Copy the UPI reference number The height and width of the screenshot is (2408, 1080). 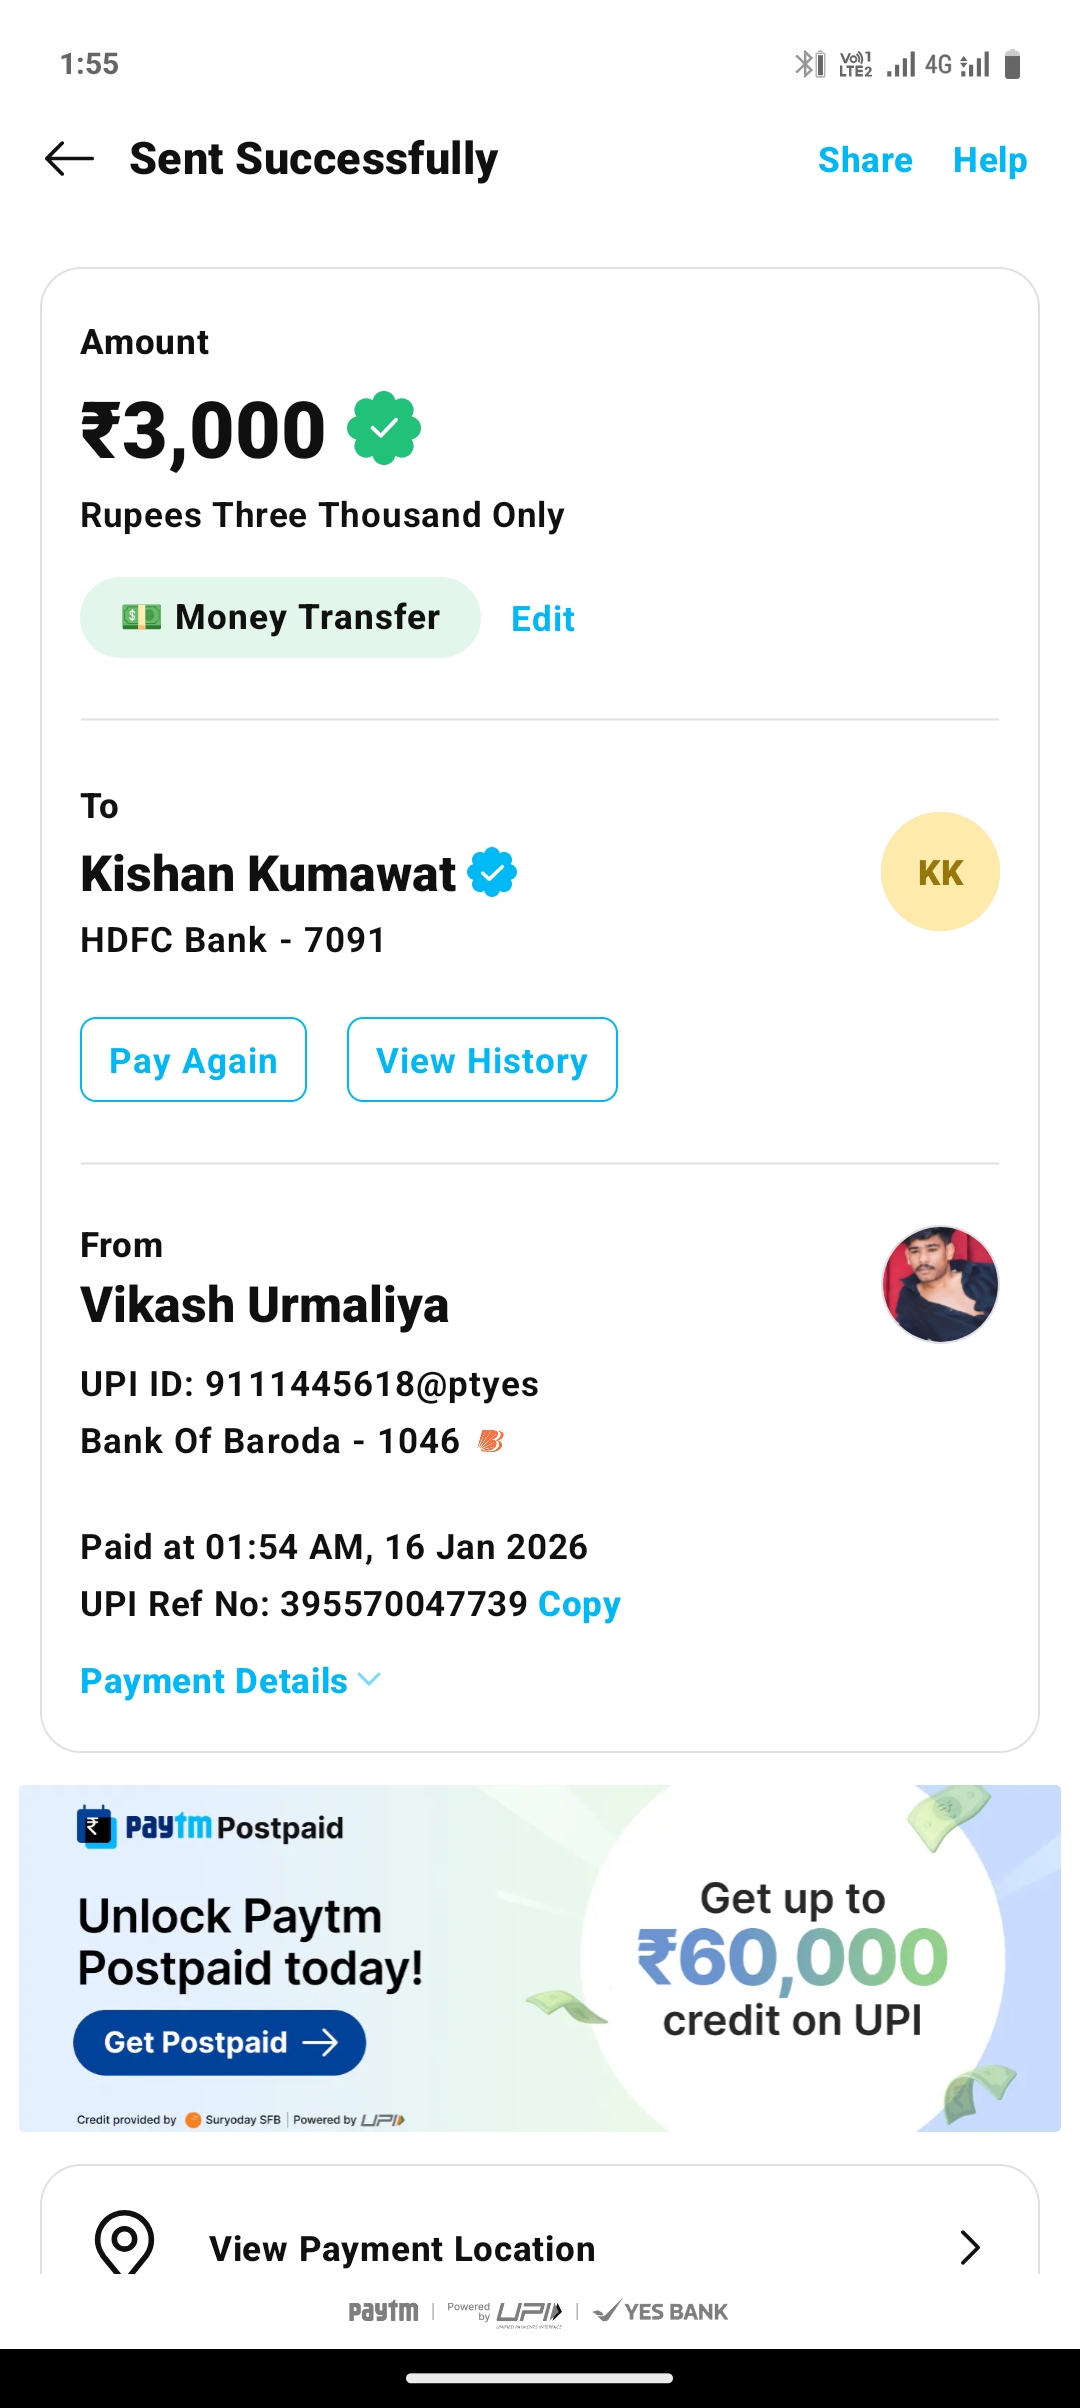(579, 1604)
